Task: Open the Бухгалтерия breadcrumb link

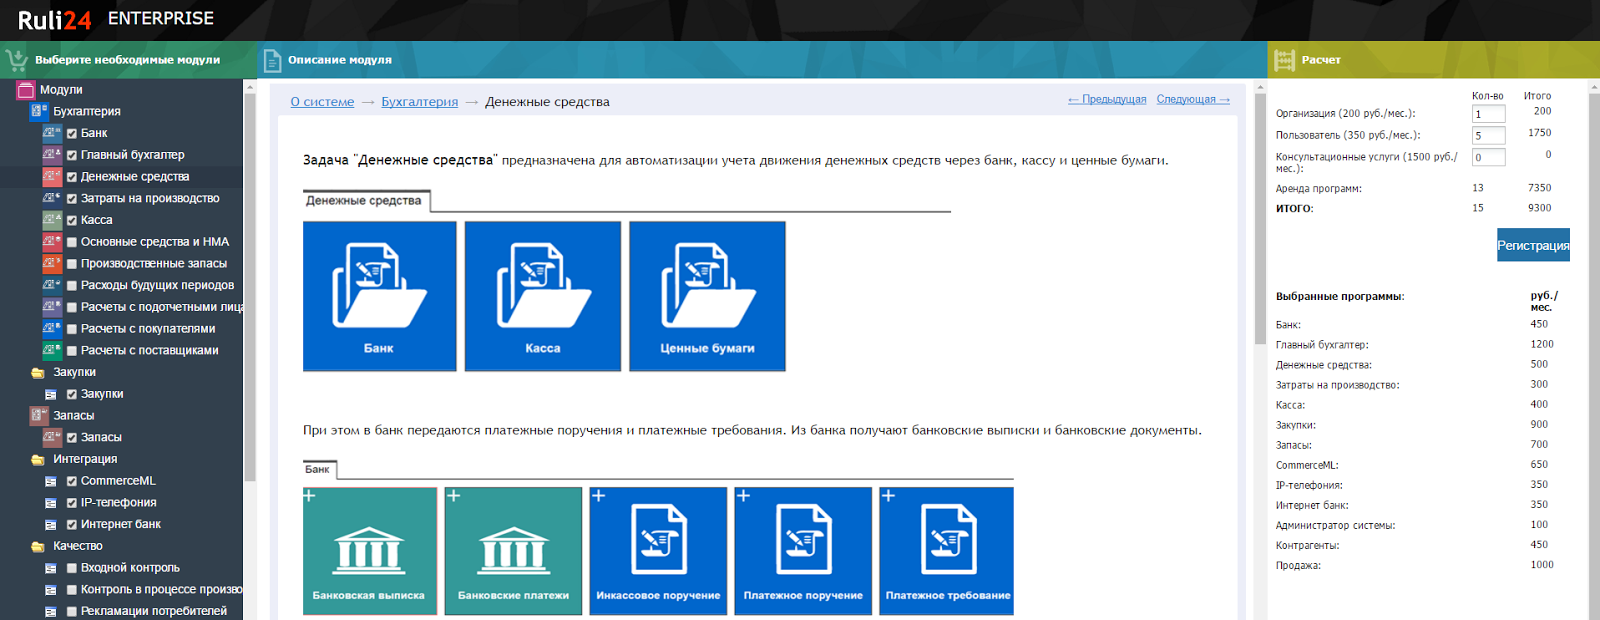Action: click(x=420, y=102)
